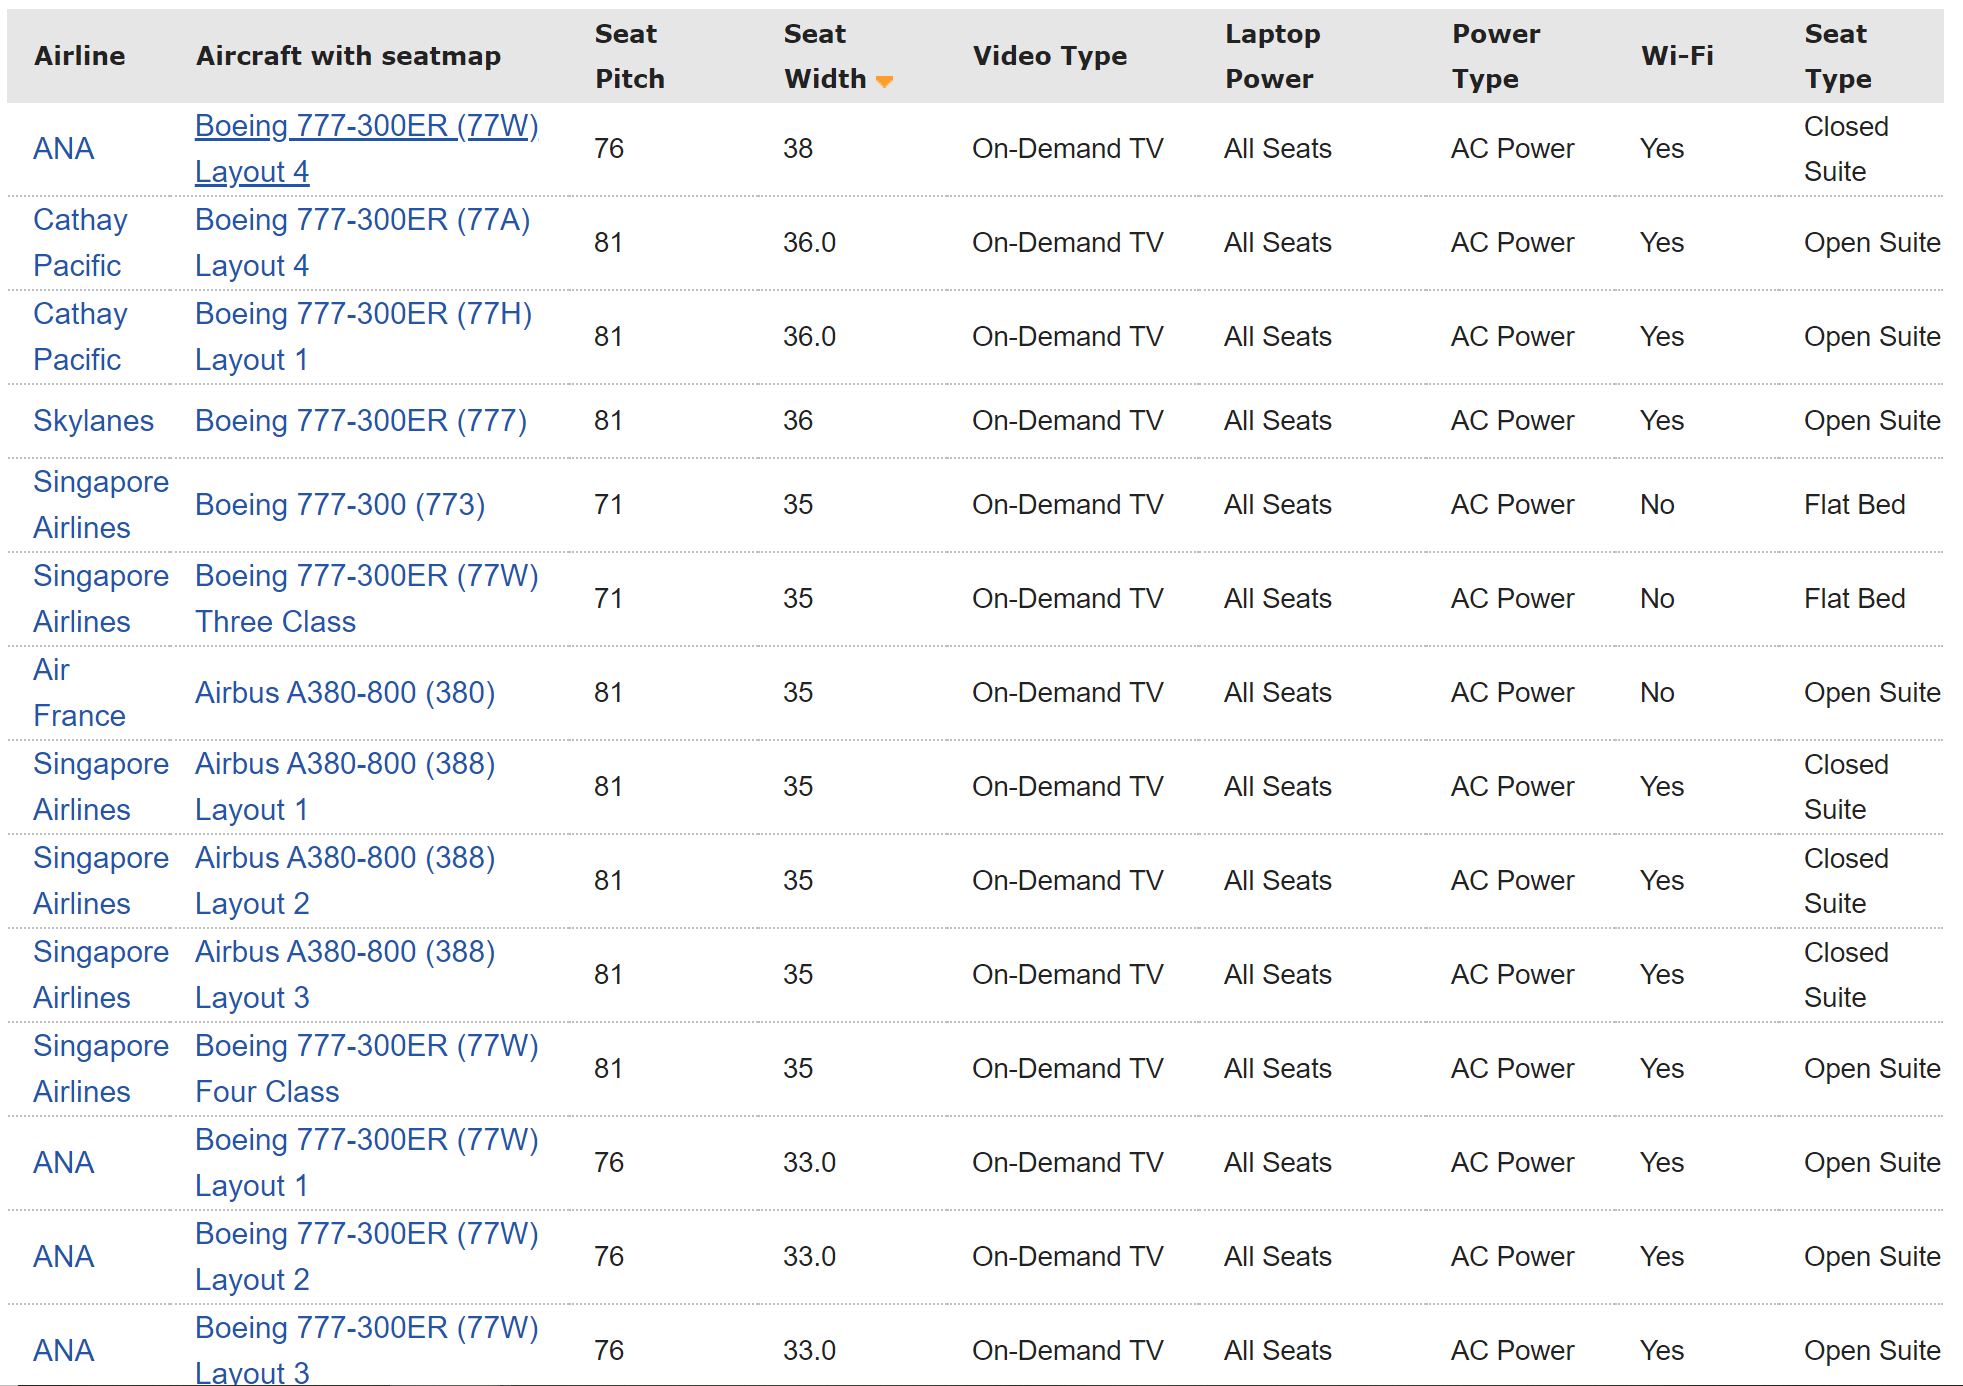
Task: Sort by Seat Pitch column header
Action: (x=629, y=56)
